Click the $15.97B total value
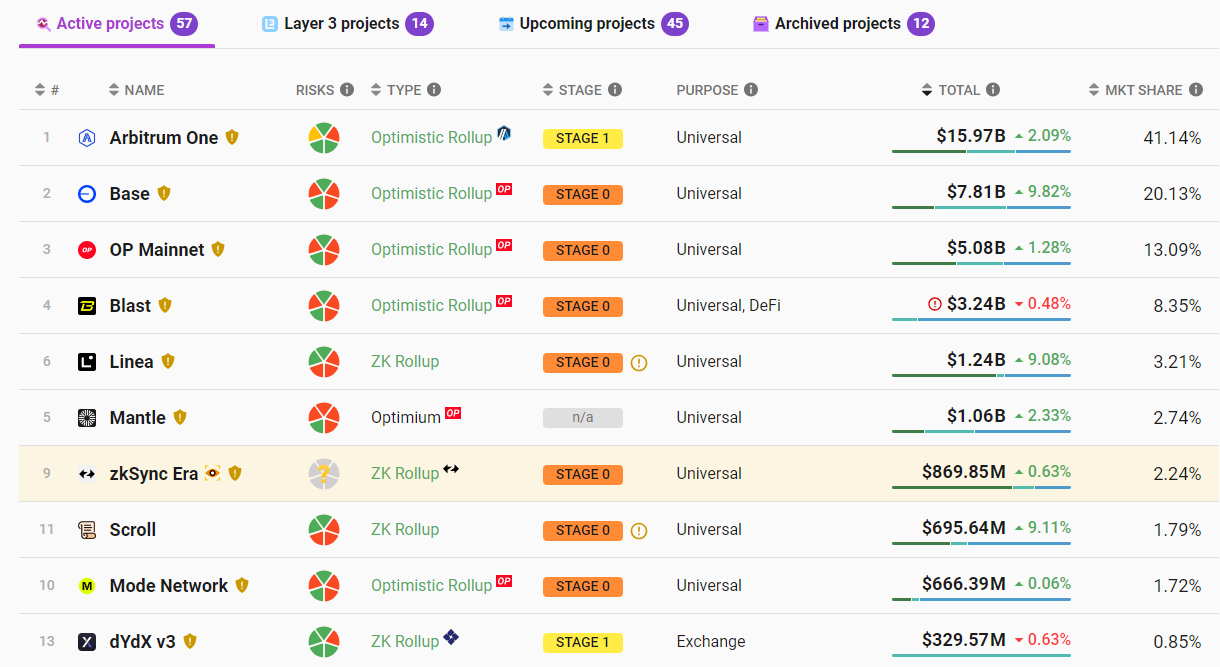The image size is (1220, 667). click(x=971, y=136)
